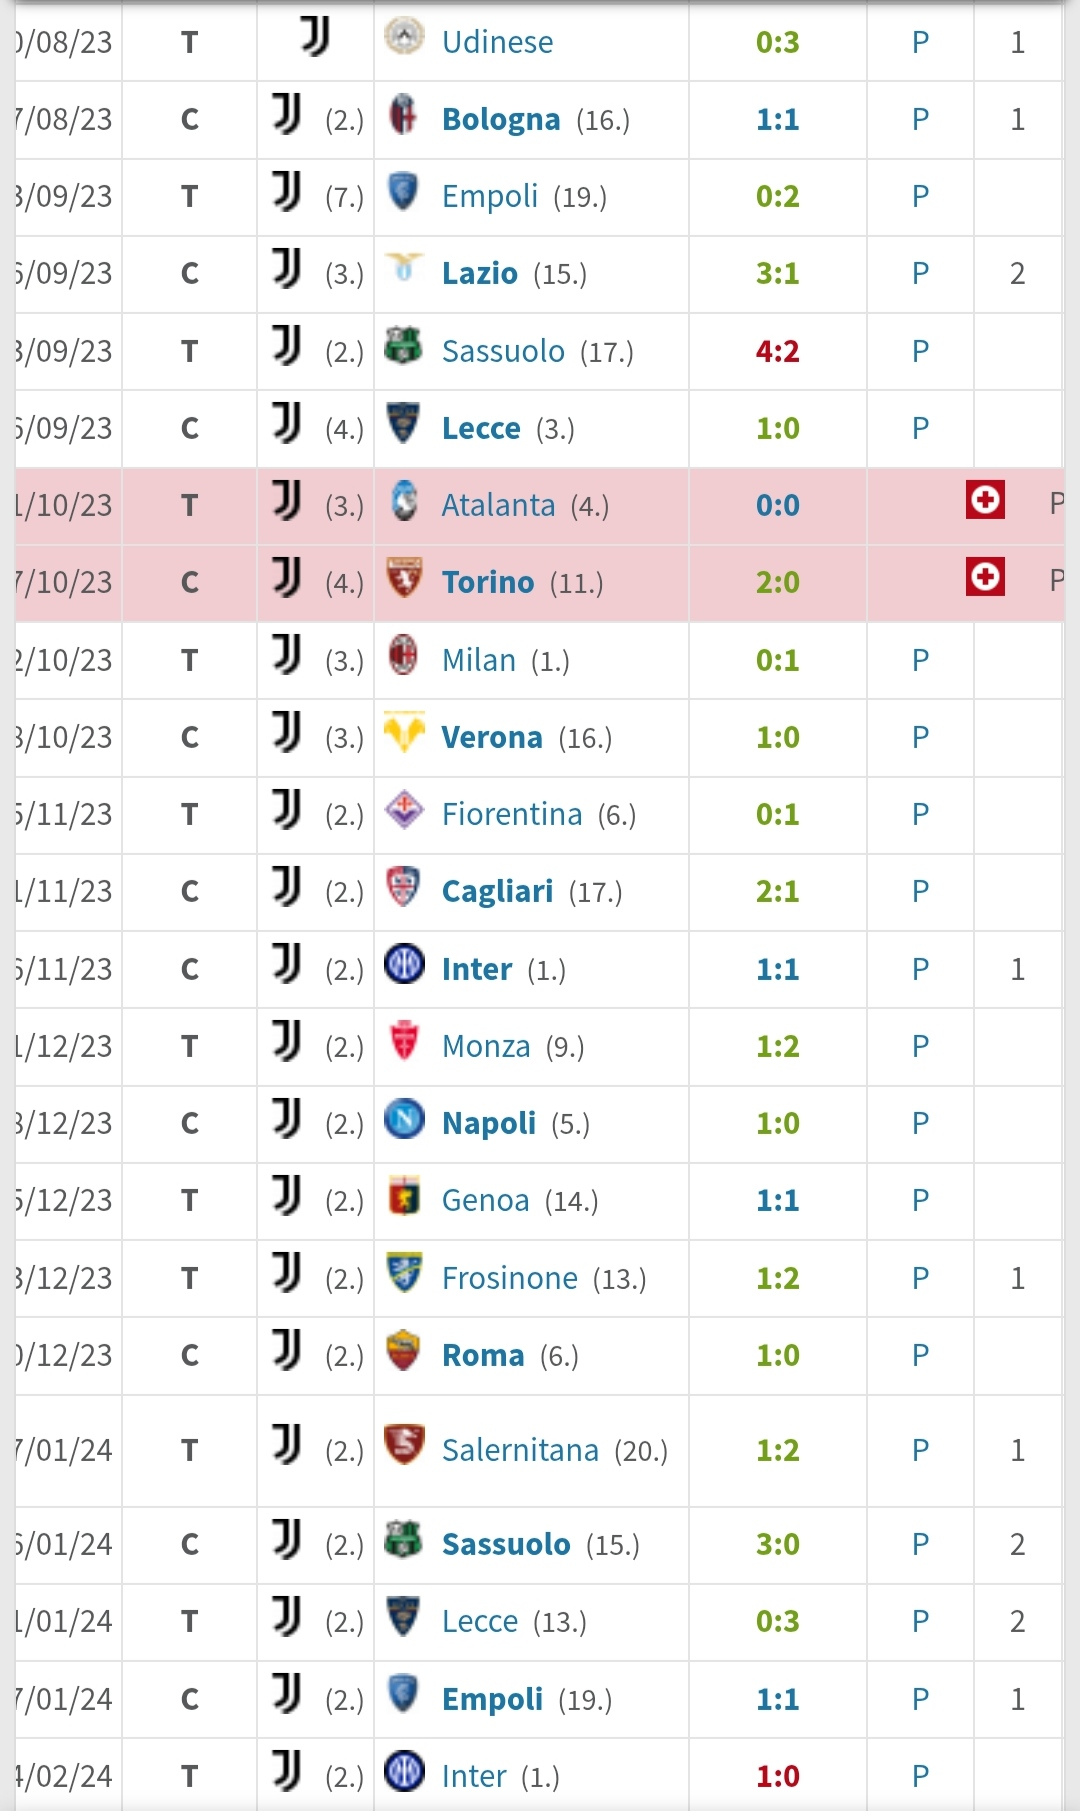Screen dimensions: 1080x1818
Task: Open the 3:1 Lazio match result
Action: (777, 274)
